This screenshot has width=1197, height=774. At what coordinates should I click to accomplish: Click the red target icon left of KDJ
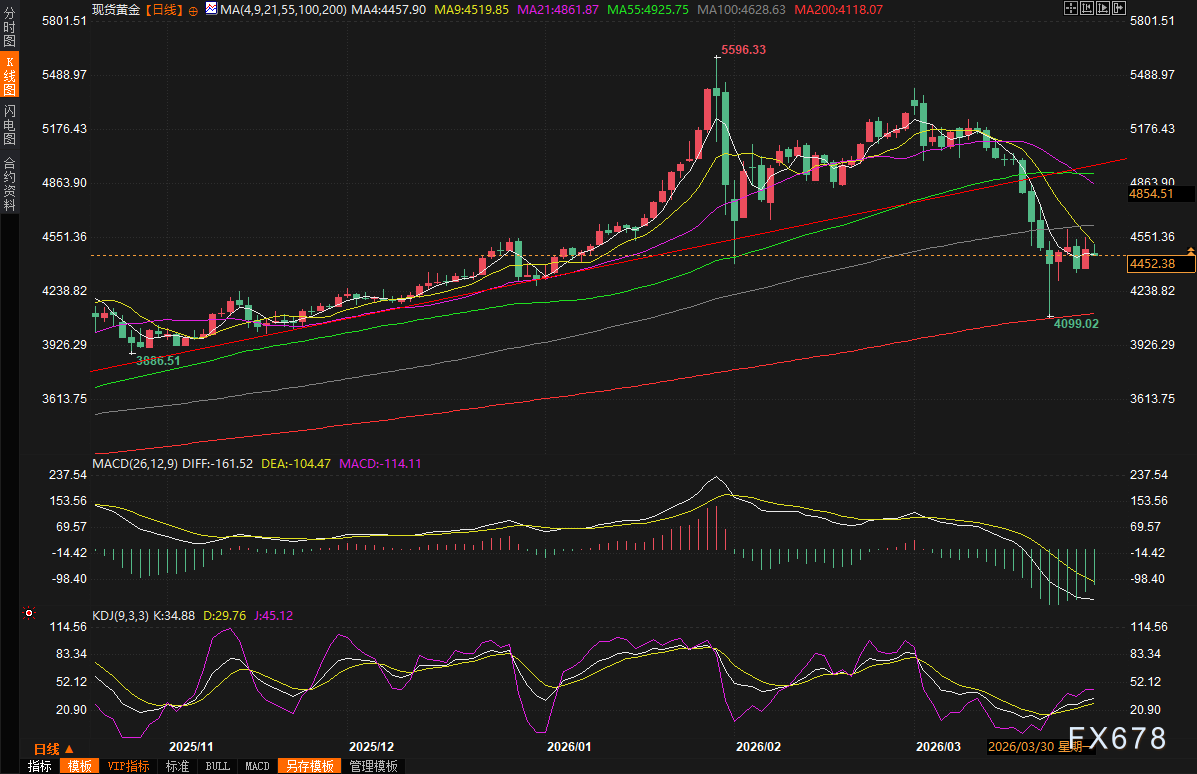coord(29,612)
